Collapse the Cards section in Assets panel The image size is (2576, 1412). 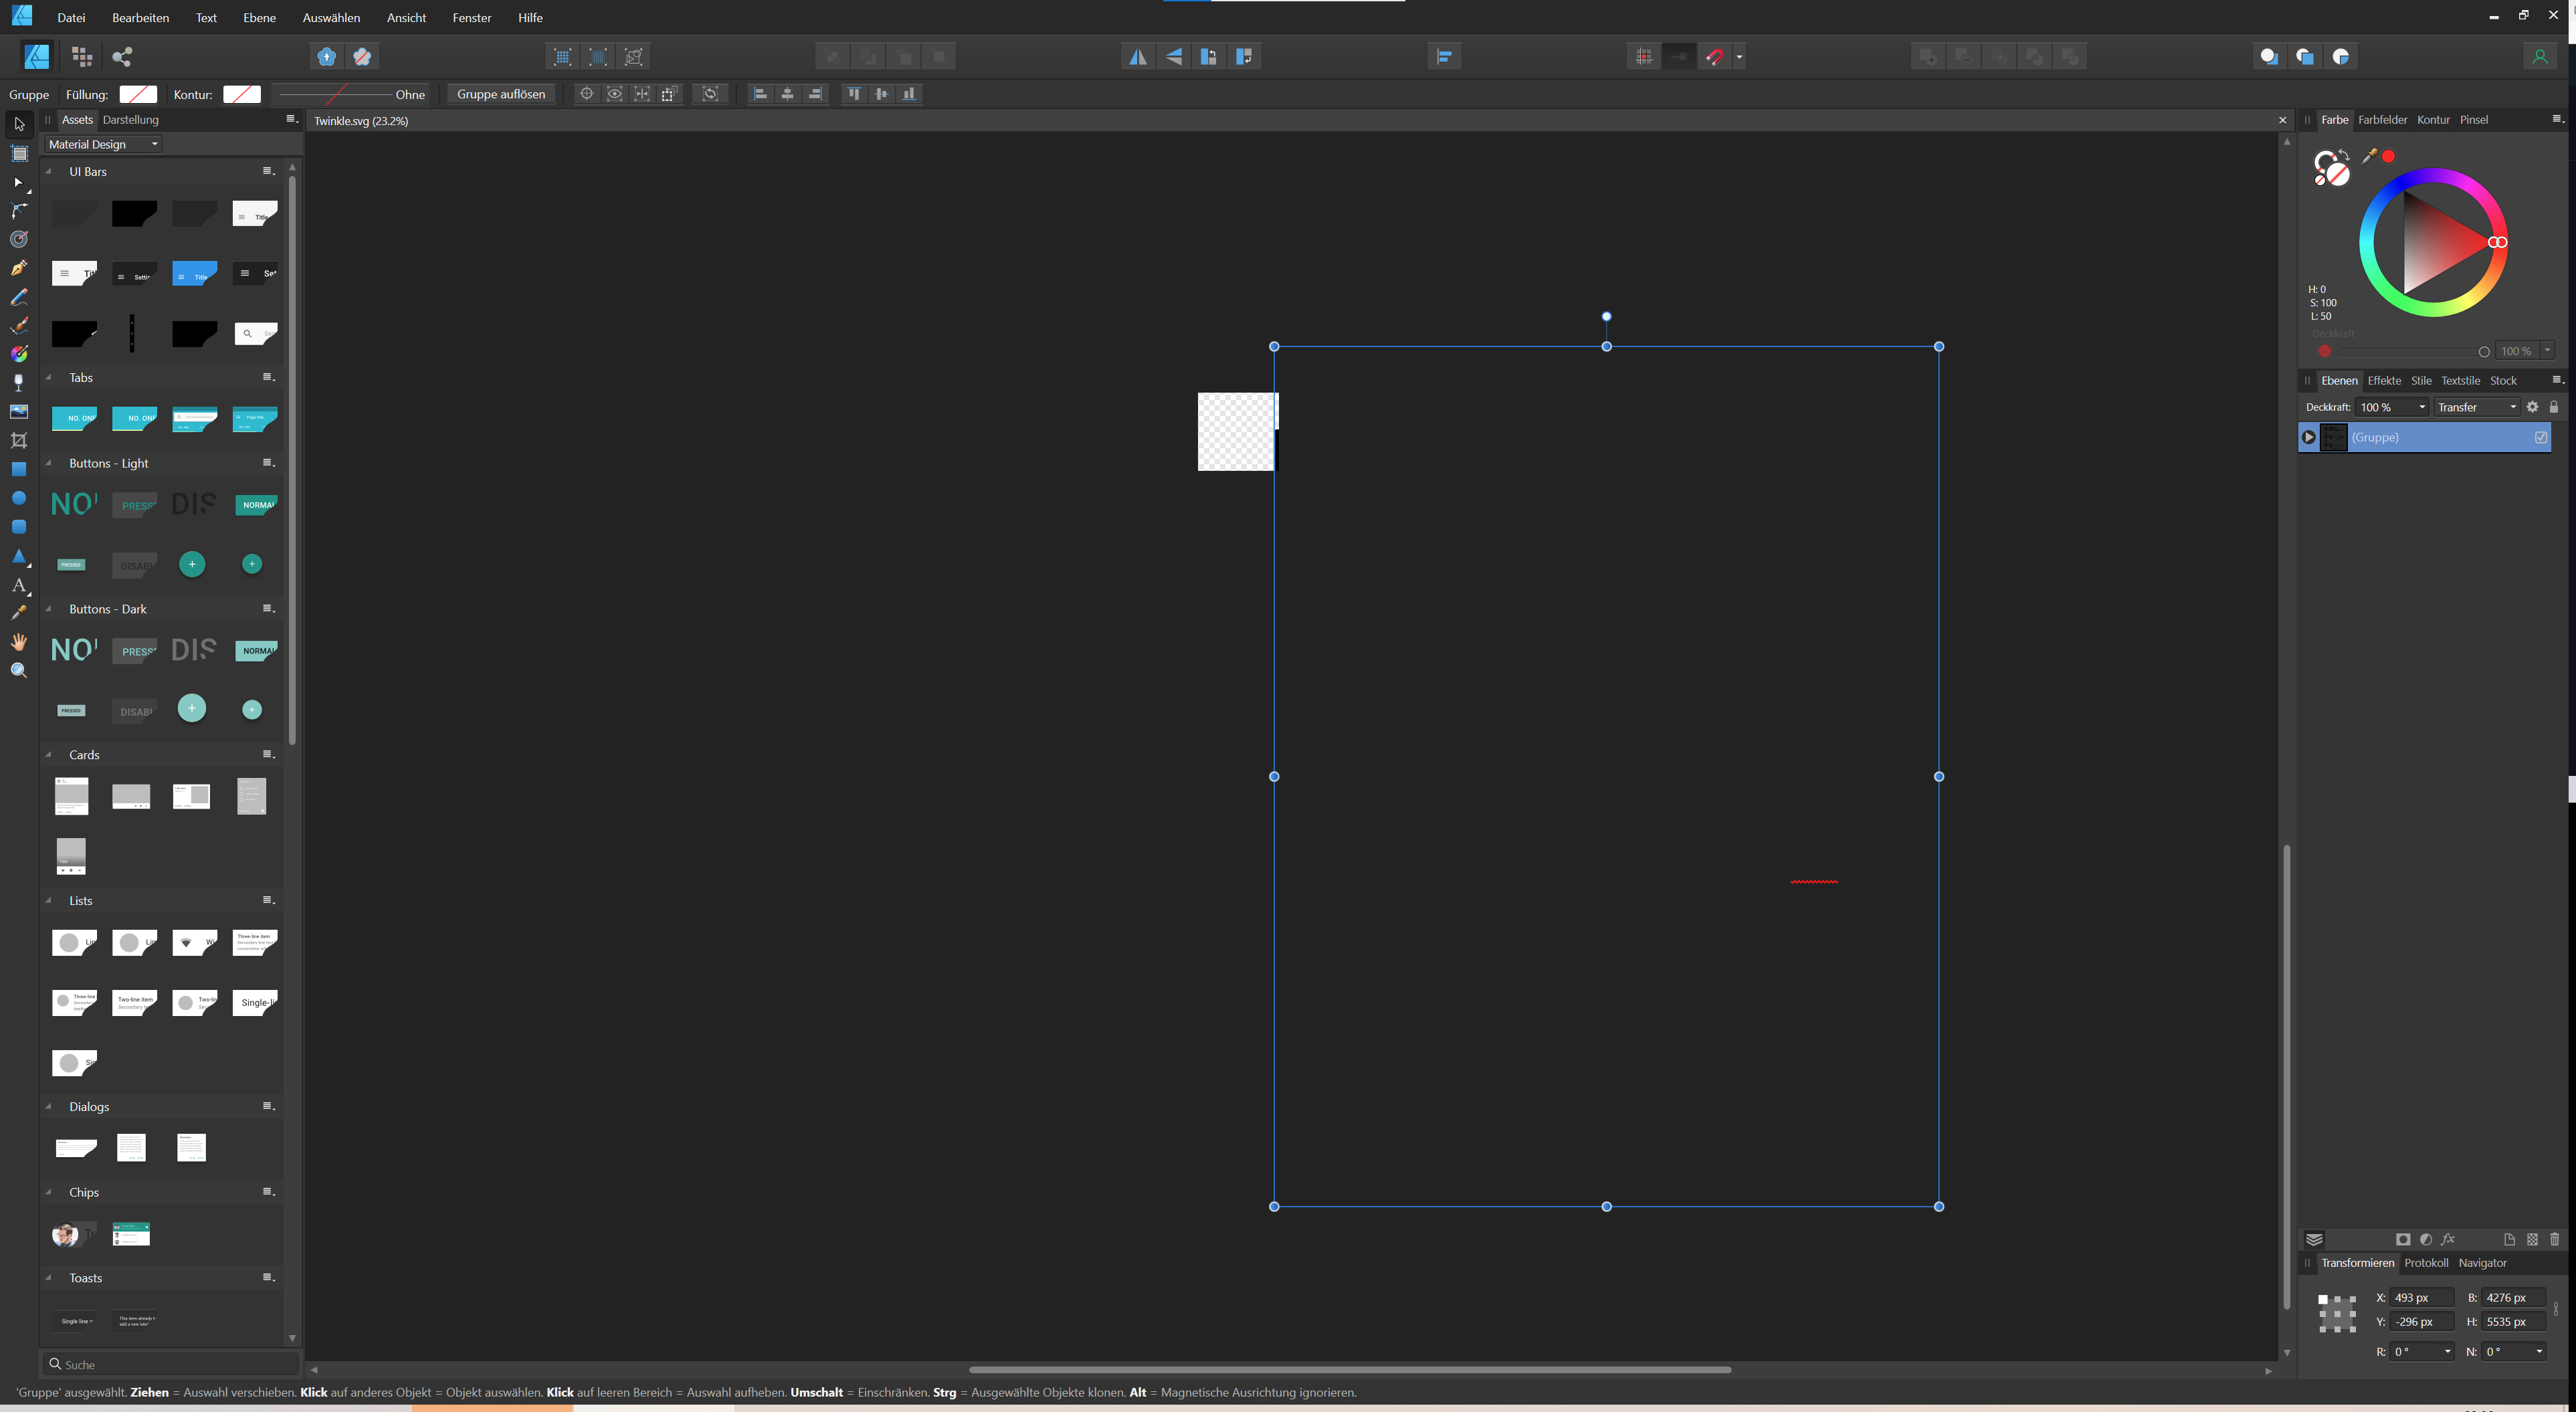(x=48, y=755)
